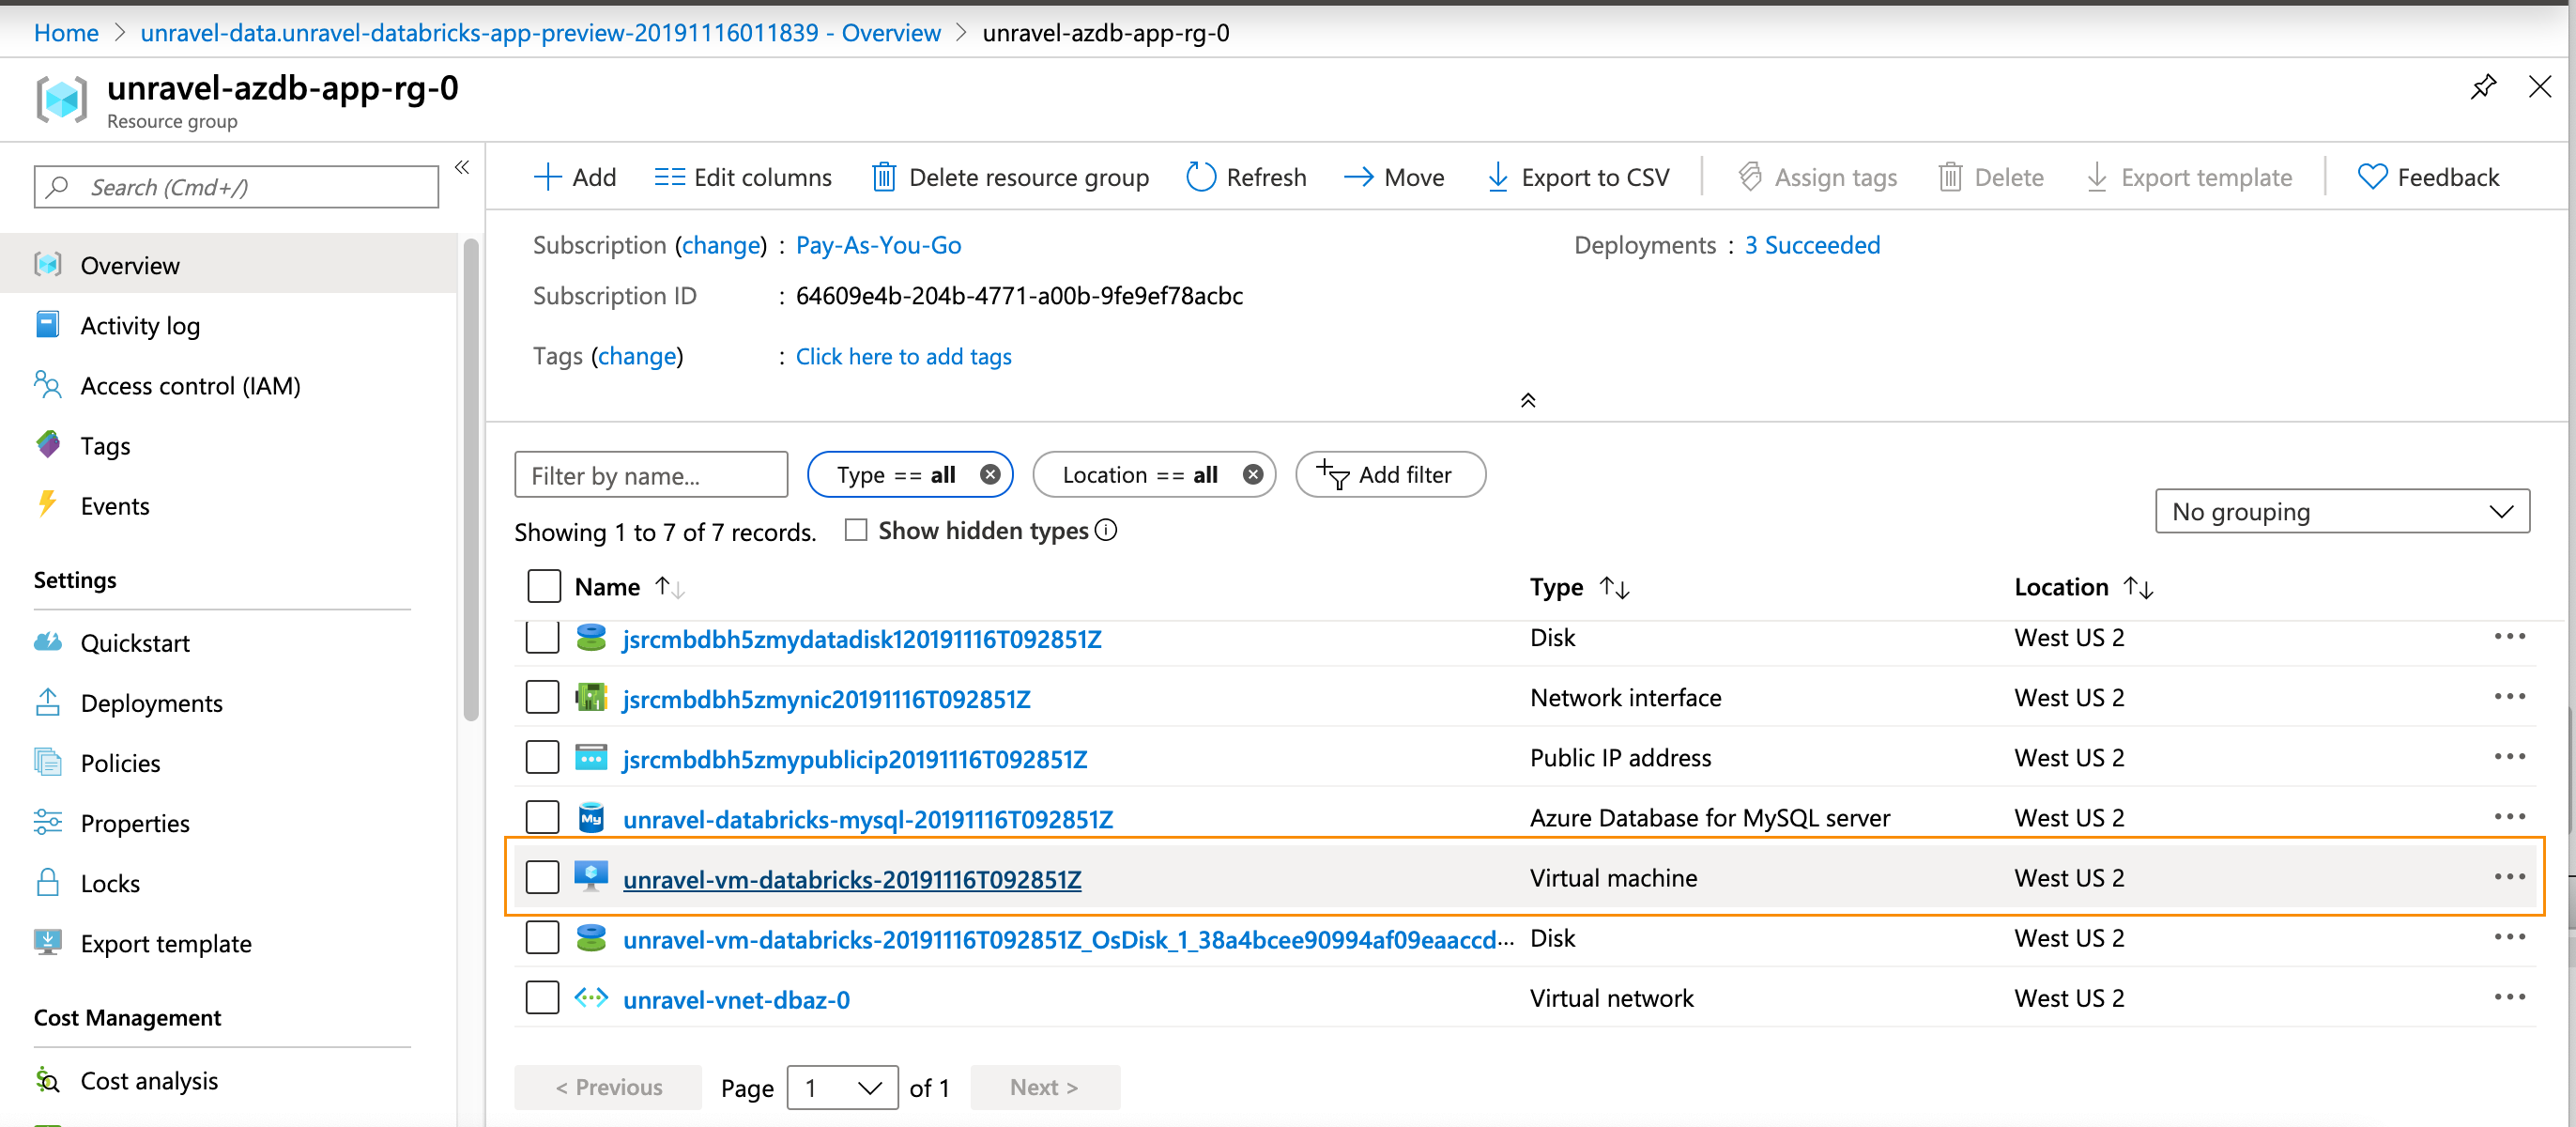Remove the Type == all filter
Image resolution: width=2576 pixels, height=1127 pixels.
coord(990,475)
